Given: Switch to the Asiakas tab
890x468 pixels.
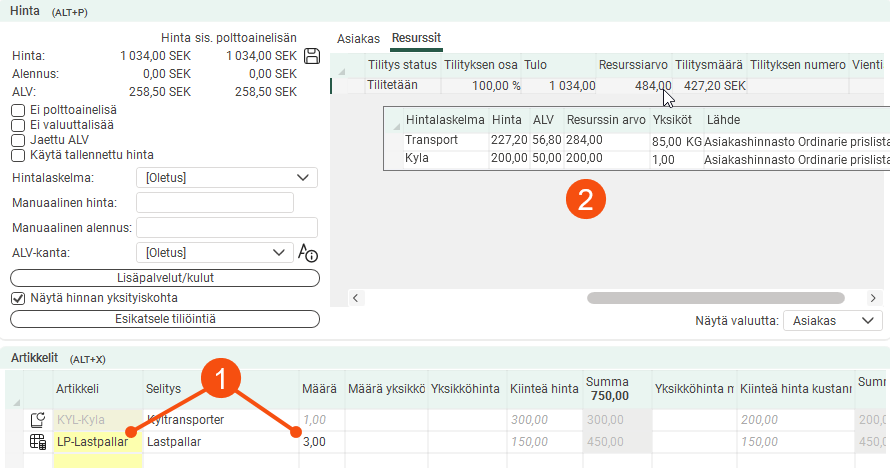Looking at the screenshot, I should pos(357,38).
